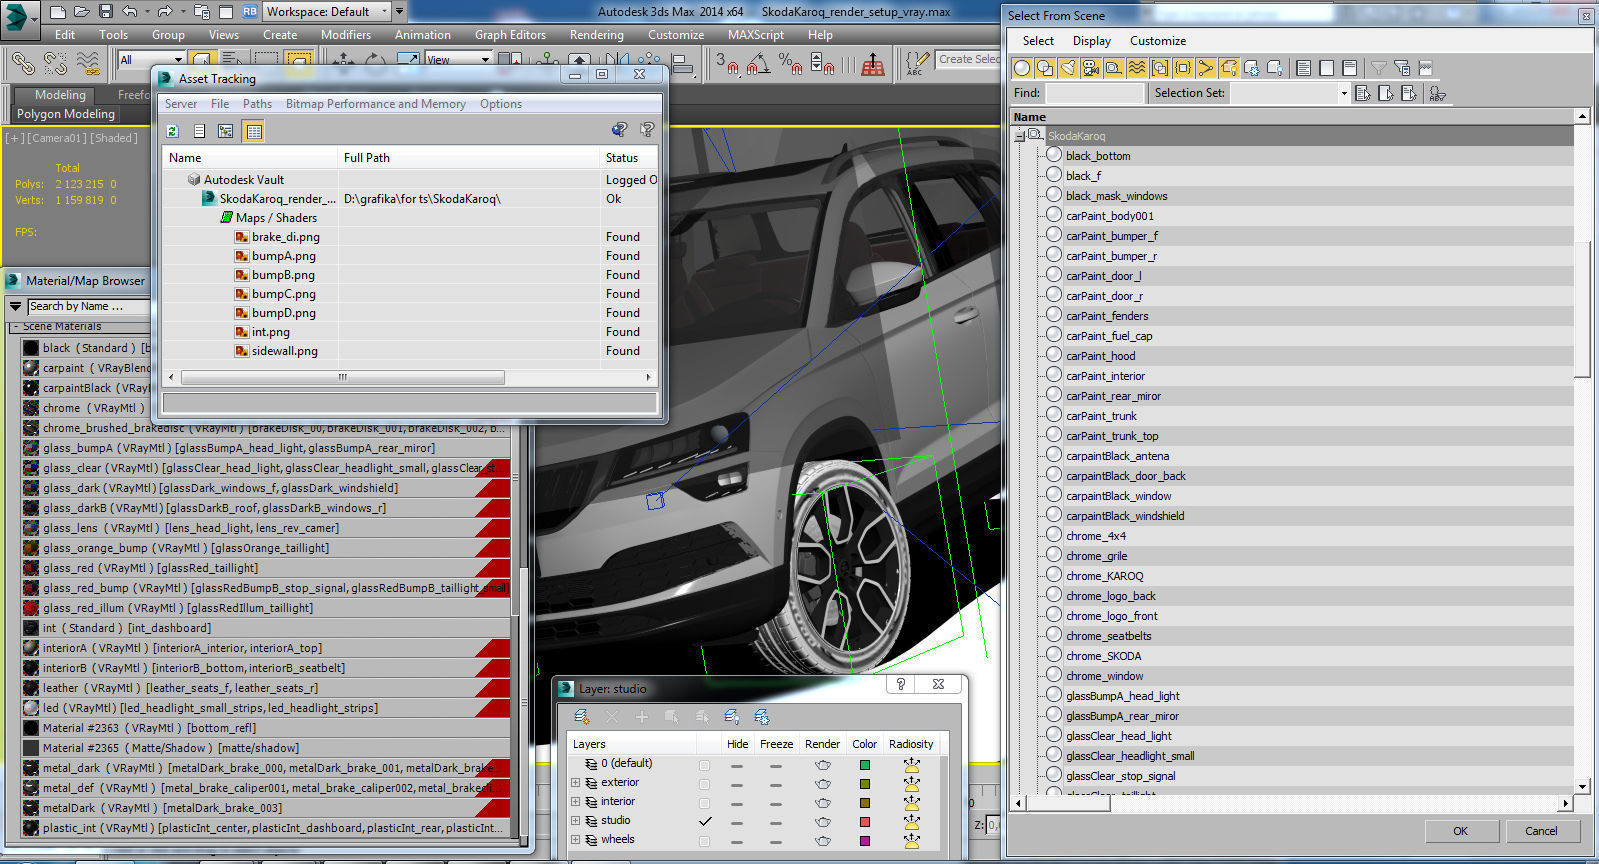Click Save File icon in quick access toolbar
This screenshot has height=864, width=1599.
click(x=106, y=12)
